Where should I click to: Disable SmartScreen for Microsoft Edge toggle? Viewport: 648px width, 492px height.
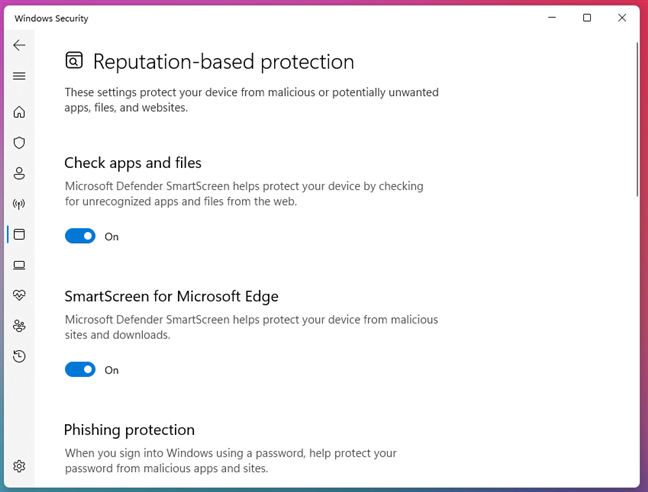point(80,370)
